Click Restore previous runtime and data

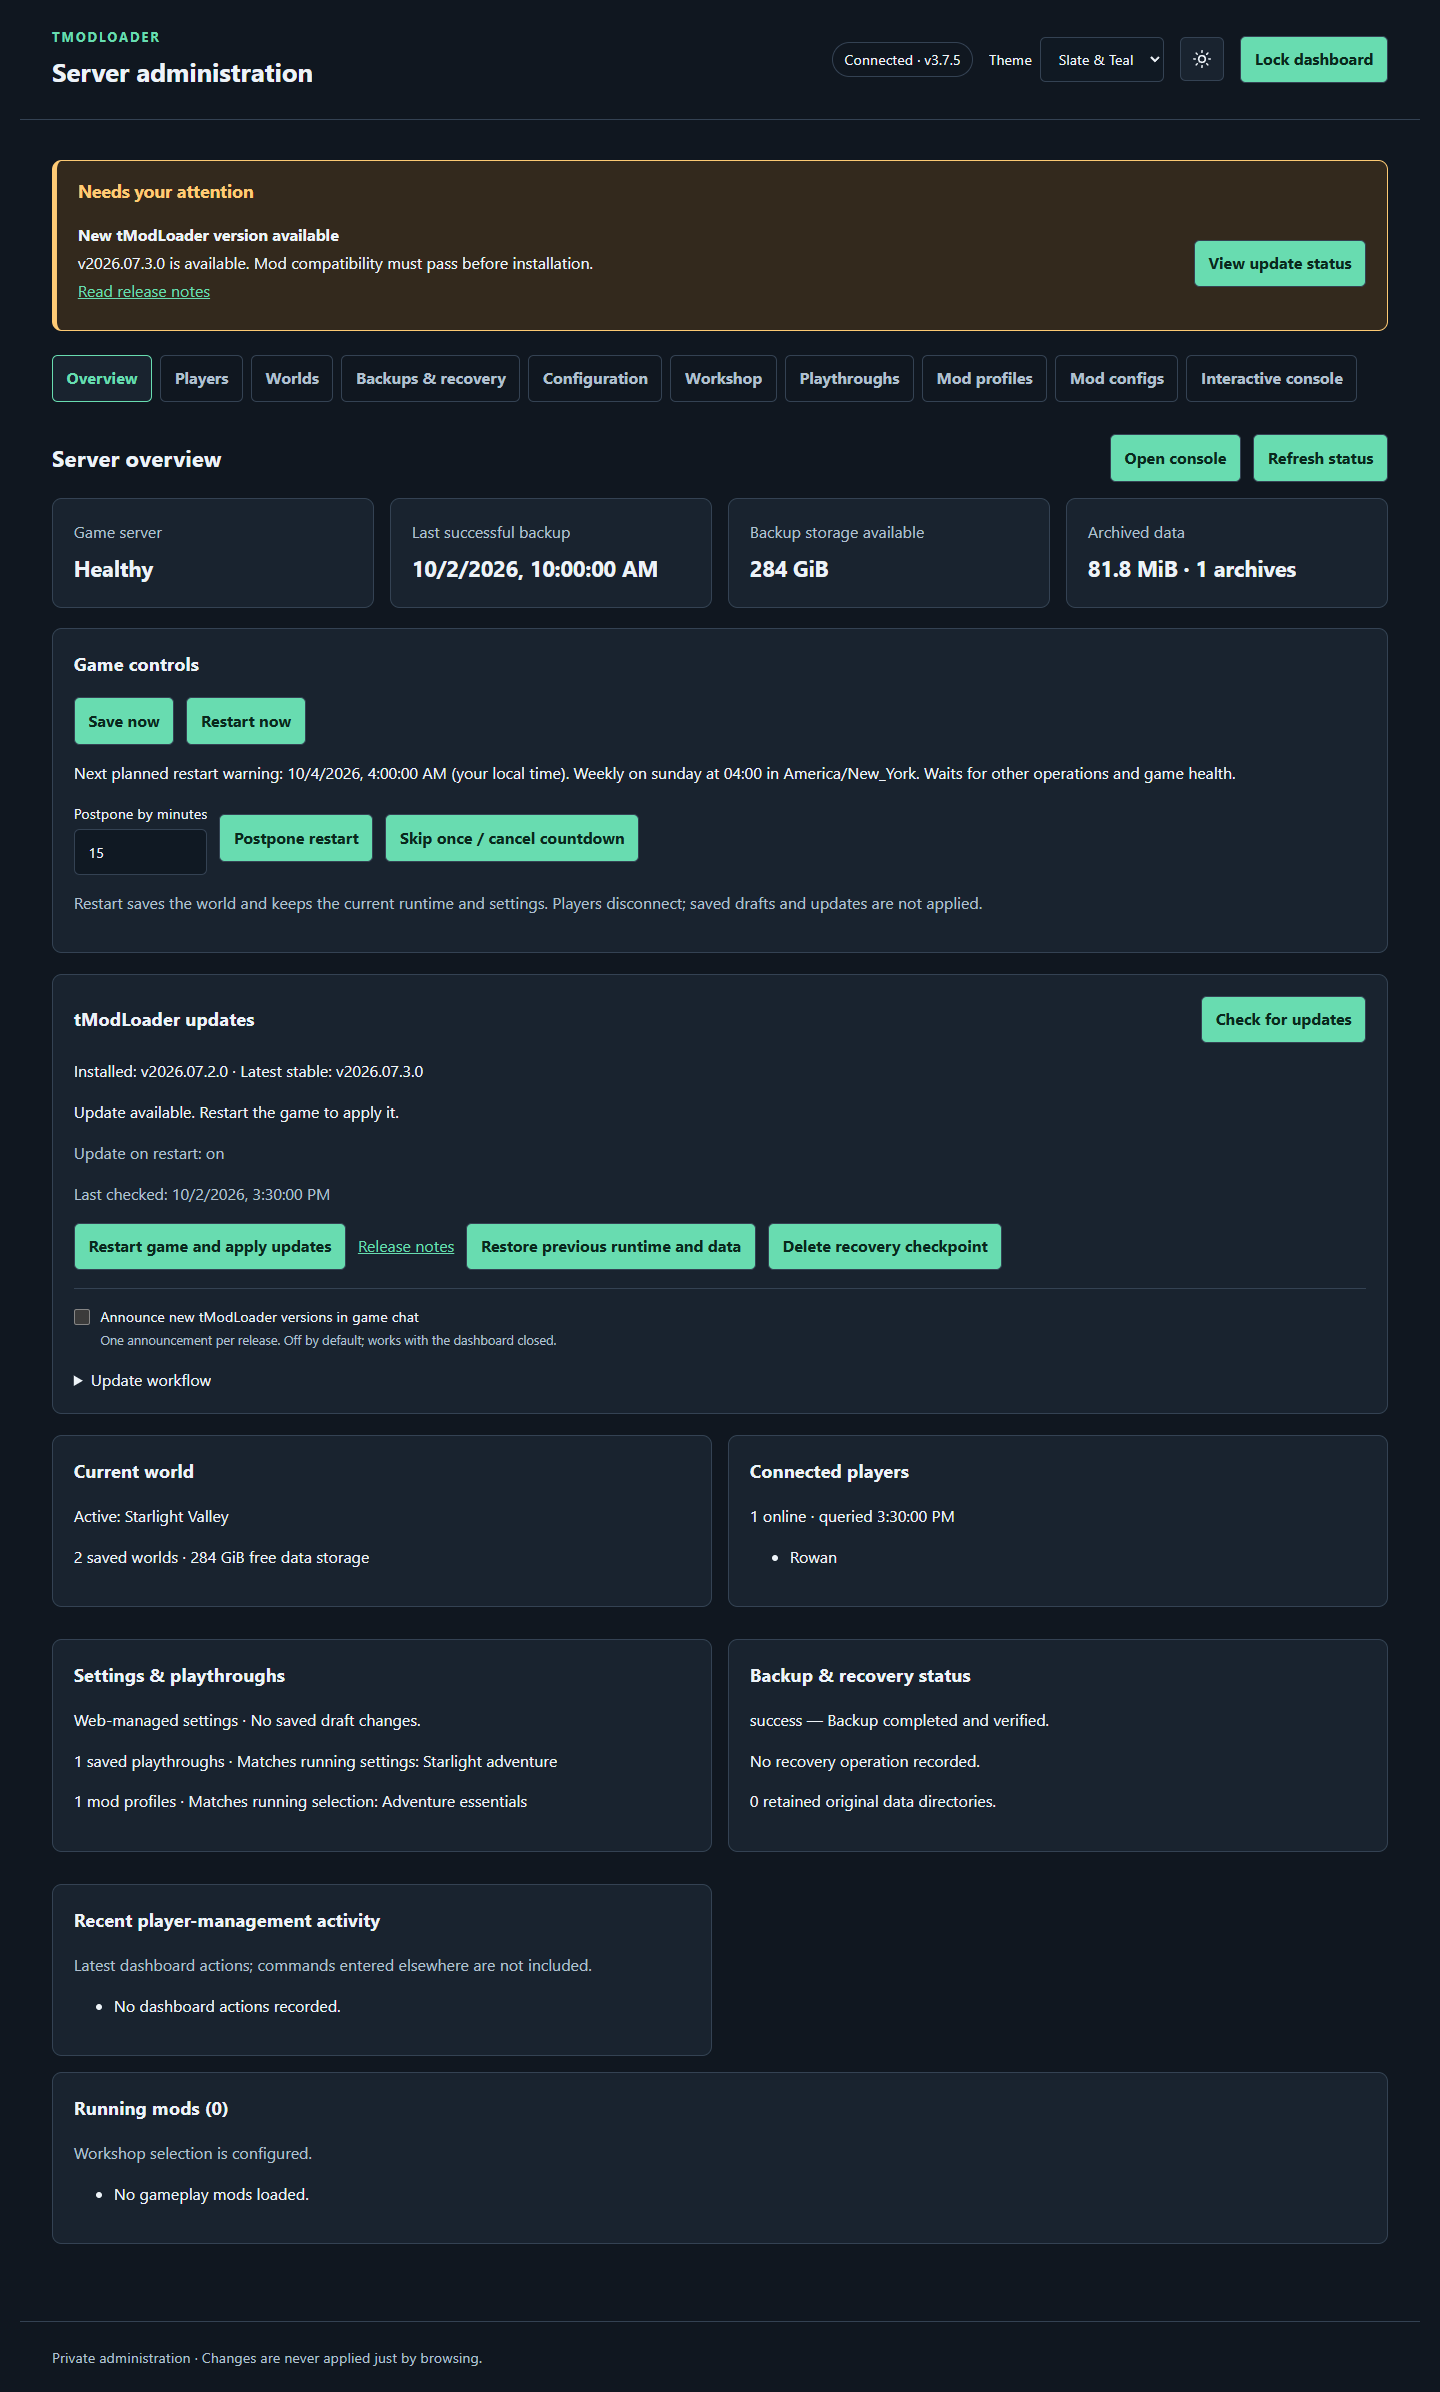pyautogui.click(x=611, y=1246)
